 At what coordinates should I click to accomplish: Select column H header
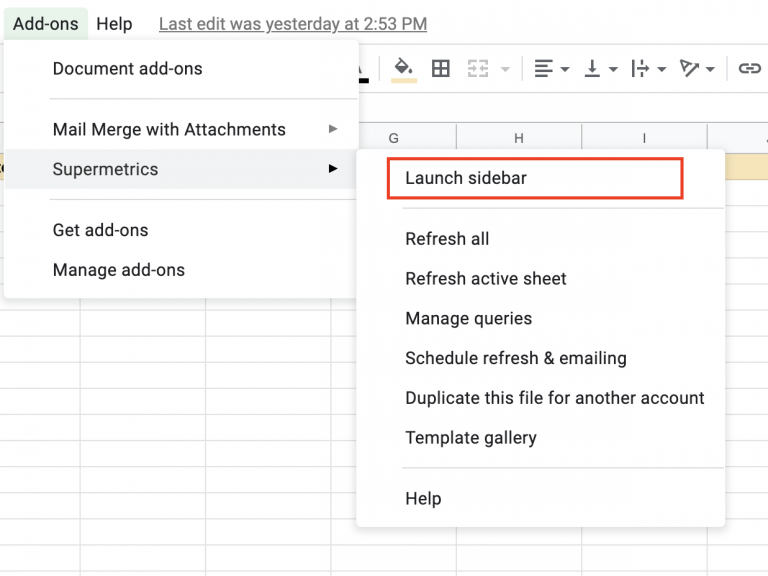pyautogui.click(x=519, y=138)
